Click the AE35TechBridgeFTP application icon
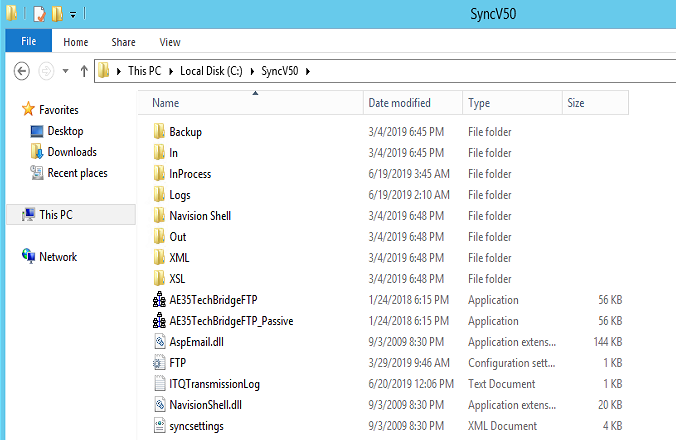 point(159,300)
